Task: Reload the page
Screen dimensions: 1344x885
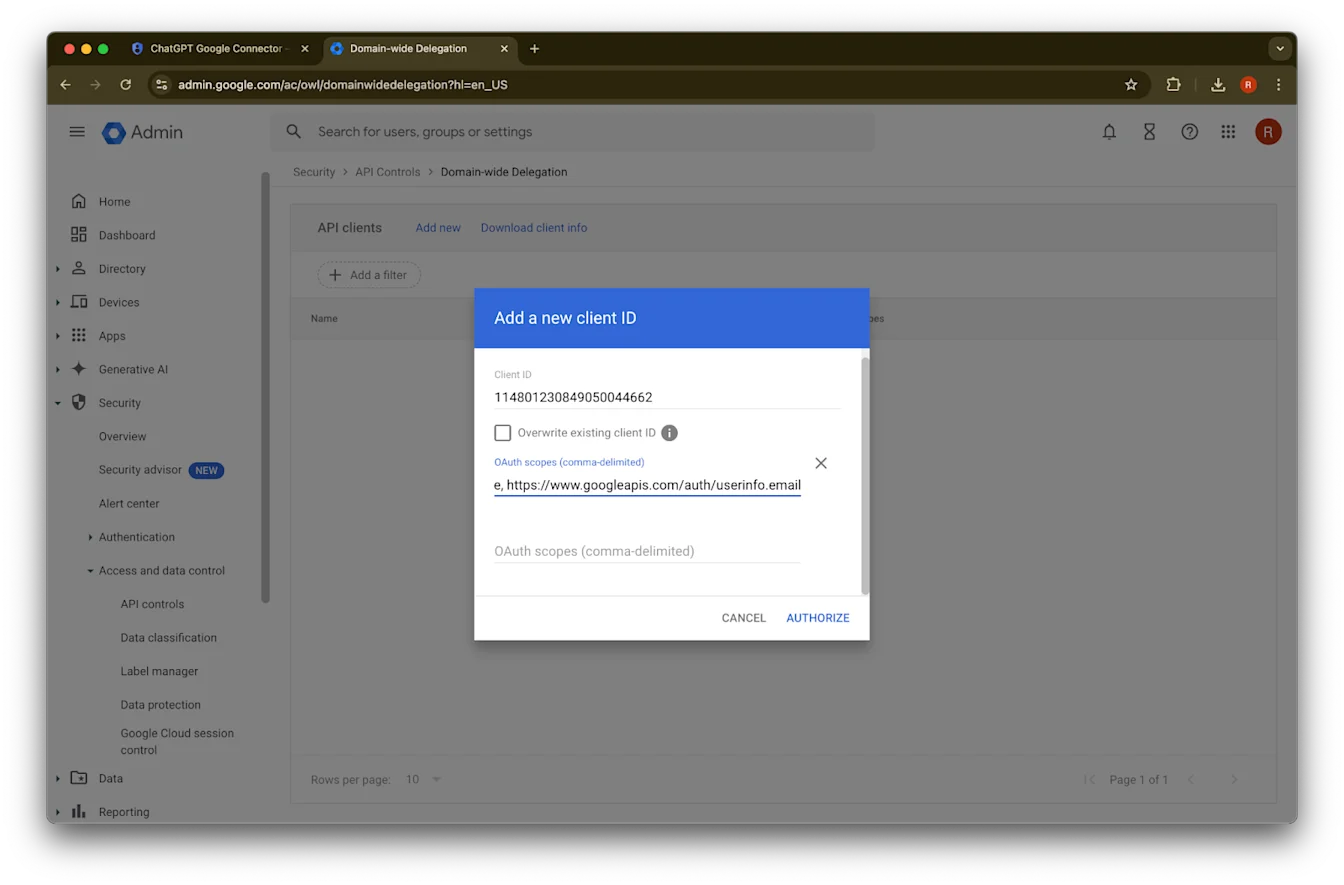Action: 126,85
